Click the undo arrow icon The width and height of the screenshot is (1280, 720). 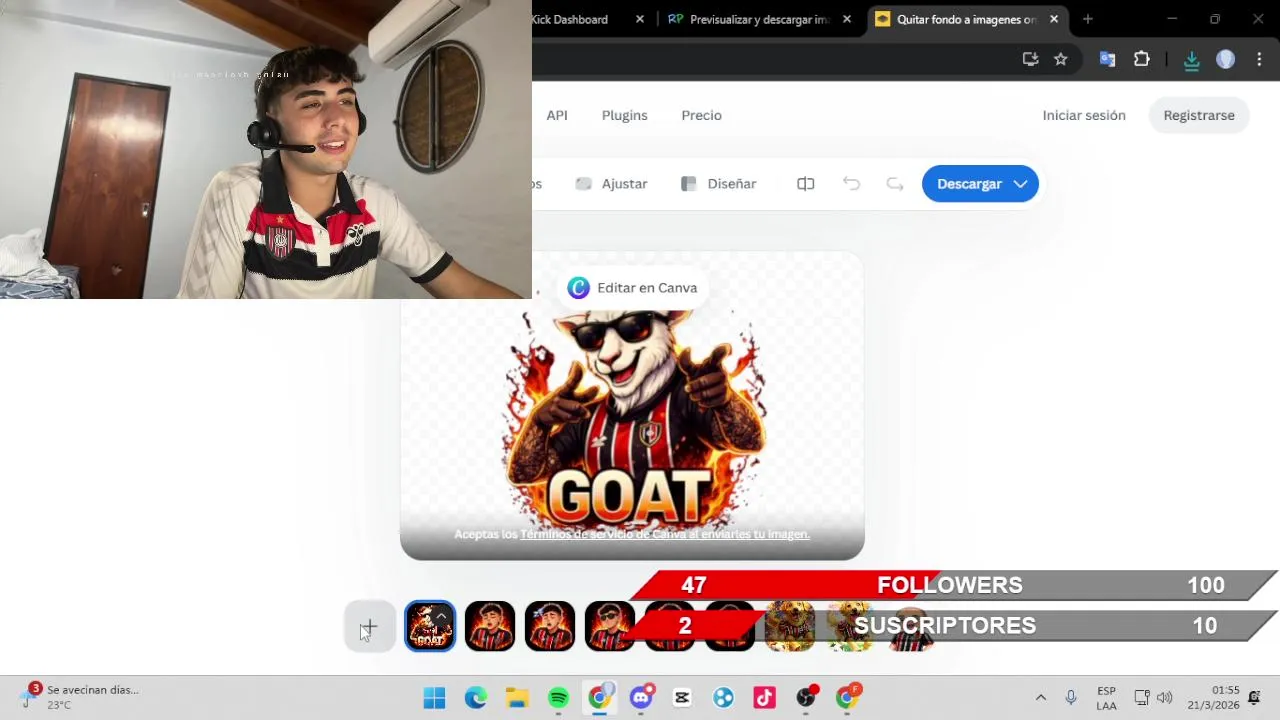click(851, 184)
